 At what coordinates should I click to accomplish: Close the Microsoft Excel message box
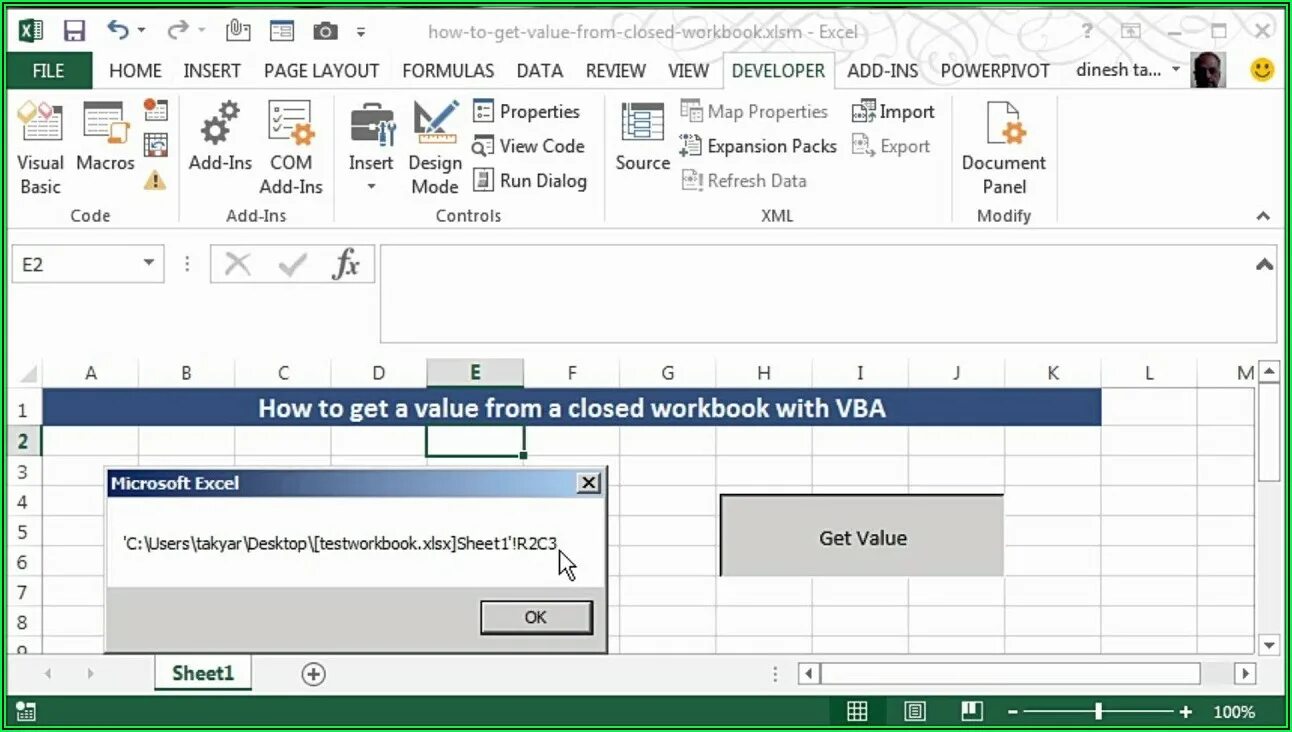(589, 483)
